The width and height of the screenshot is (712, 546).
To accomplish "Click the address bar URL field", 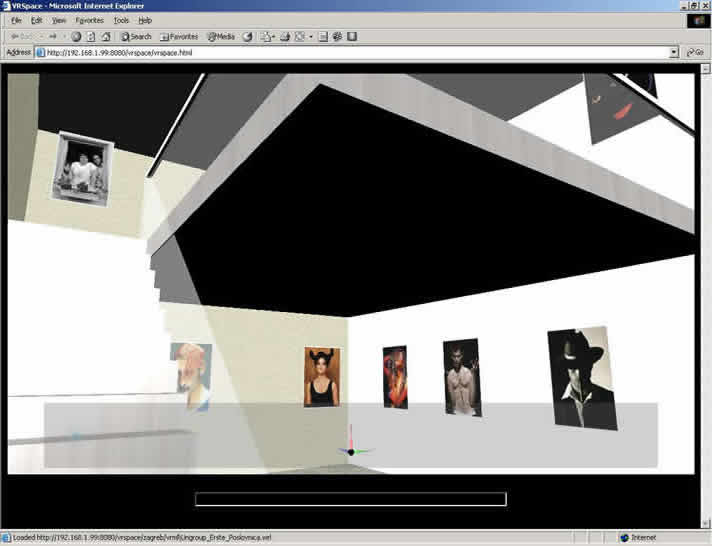I will (x=350, y=52).
